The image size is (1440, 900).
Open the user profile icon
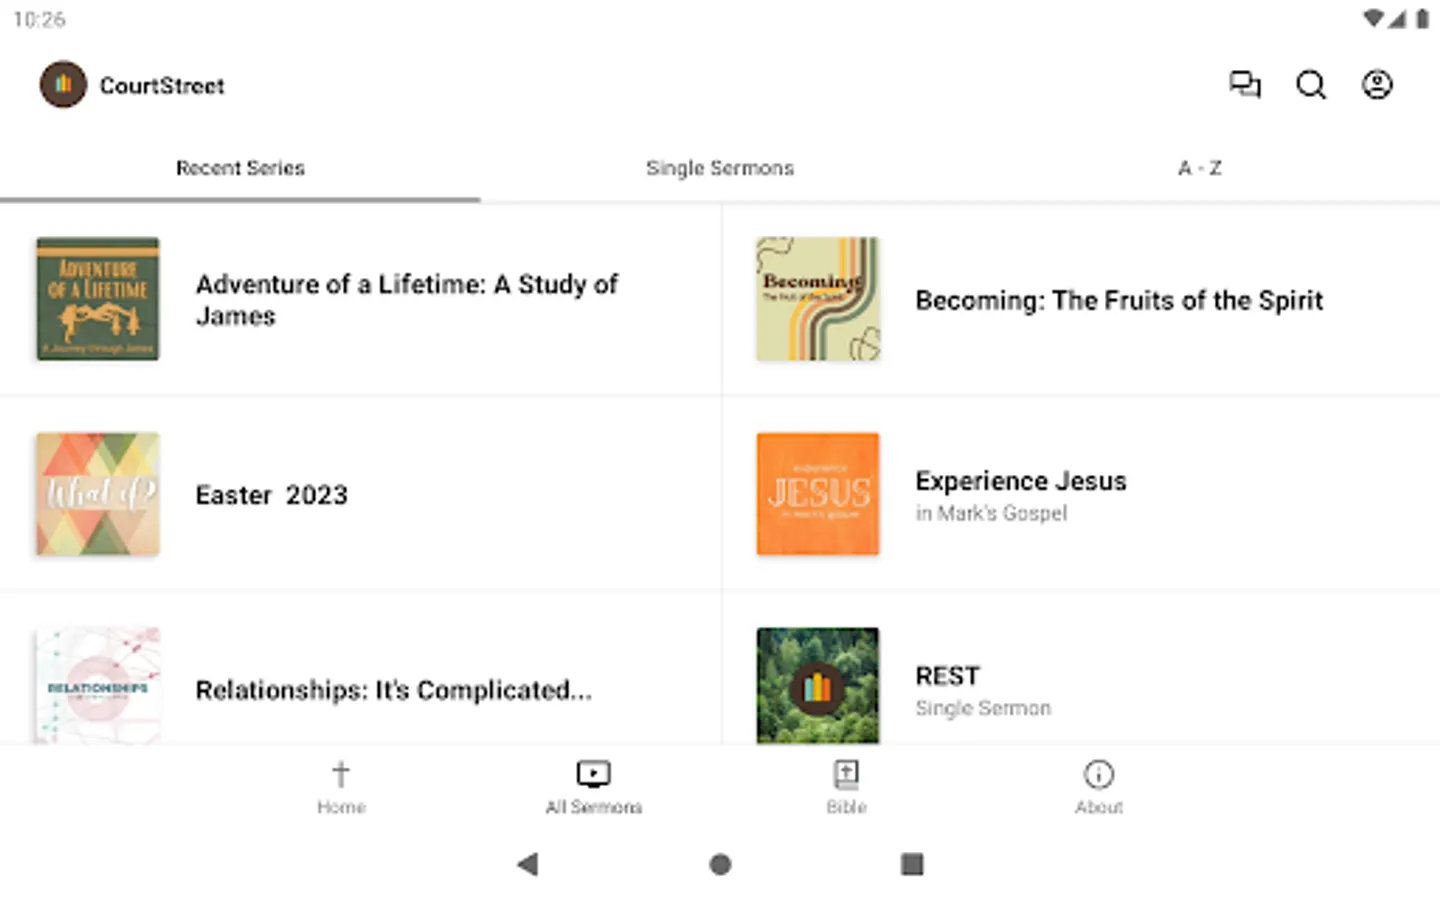[x=1377, y=85]
